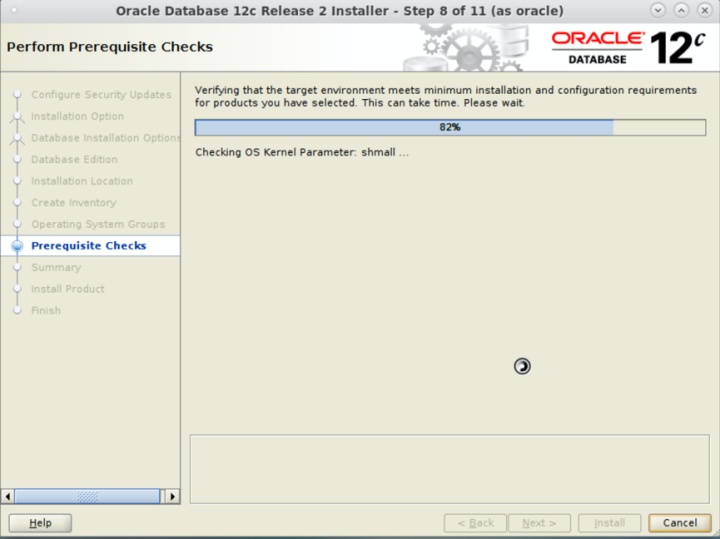Image resolution: width=720 pixels, height=539 pixels.
Task: Click the Prerequisite Checks step bullet icon
Action: pos(17,246)
